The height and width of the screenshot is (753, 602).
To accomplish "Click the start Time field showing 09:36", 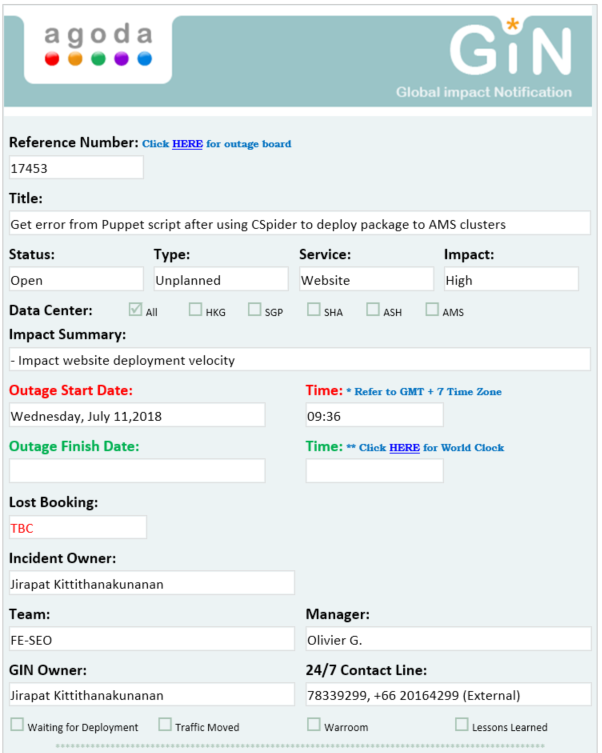I will coord(374,415).
